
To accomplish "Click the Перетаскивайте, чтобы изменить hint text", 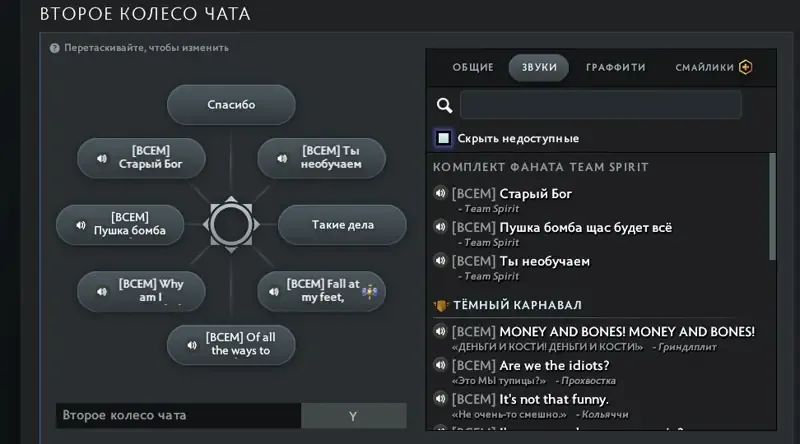I will pyautogui.click(x=146, y=48).
